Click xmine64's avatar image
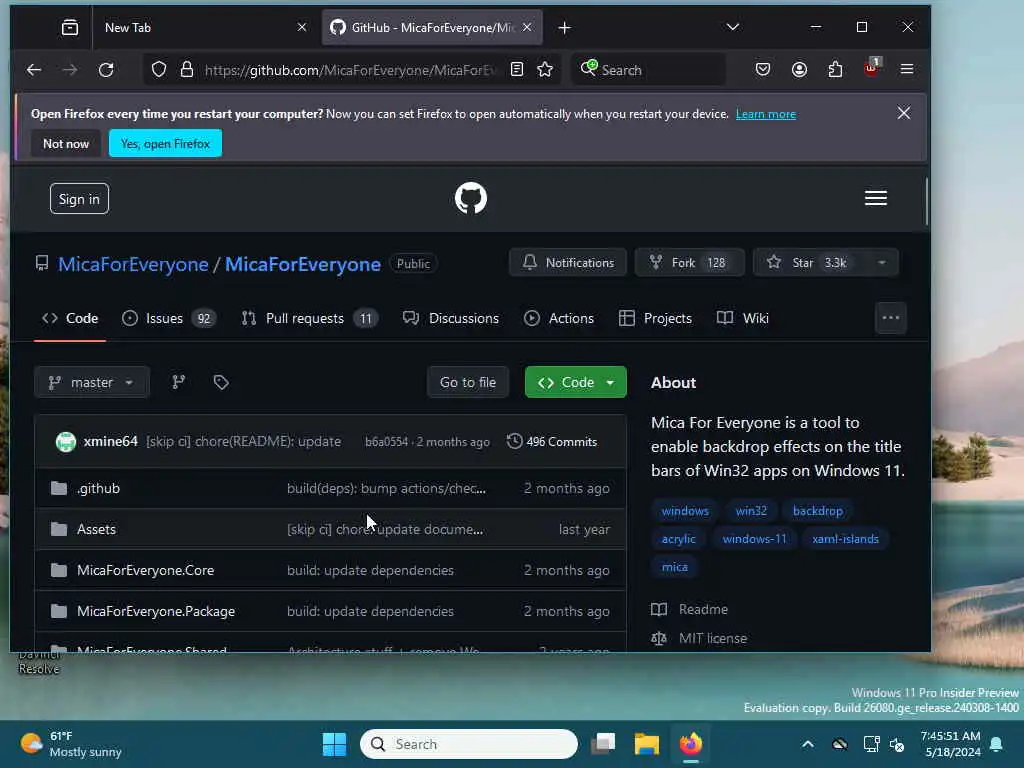Screen dimensions: 1024x768 [x=66, y=442]
